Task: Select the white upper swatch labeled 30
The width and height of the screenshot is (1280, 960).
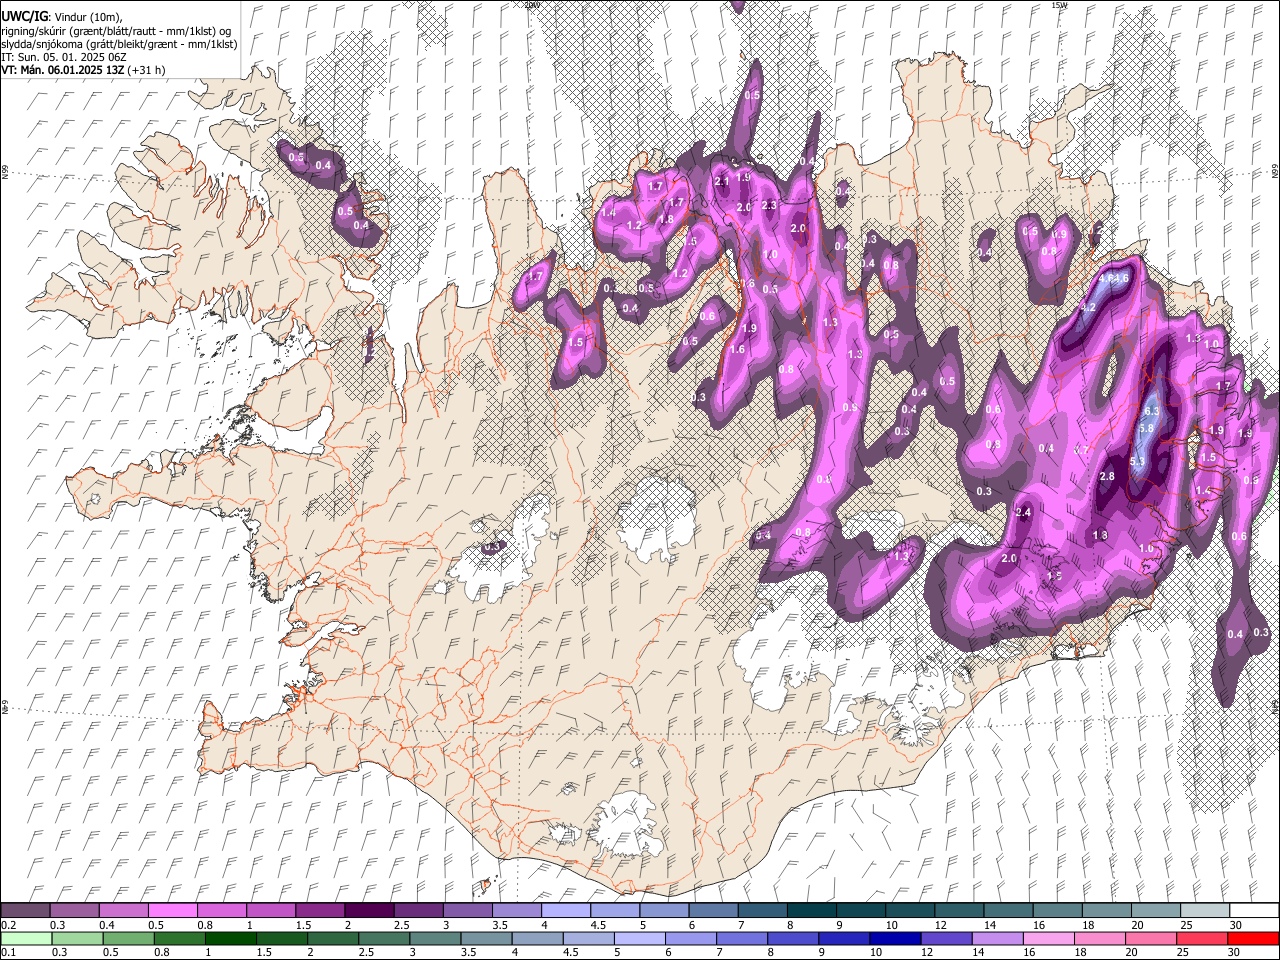Action: click(1252, 910)
